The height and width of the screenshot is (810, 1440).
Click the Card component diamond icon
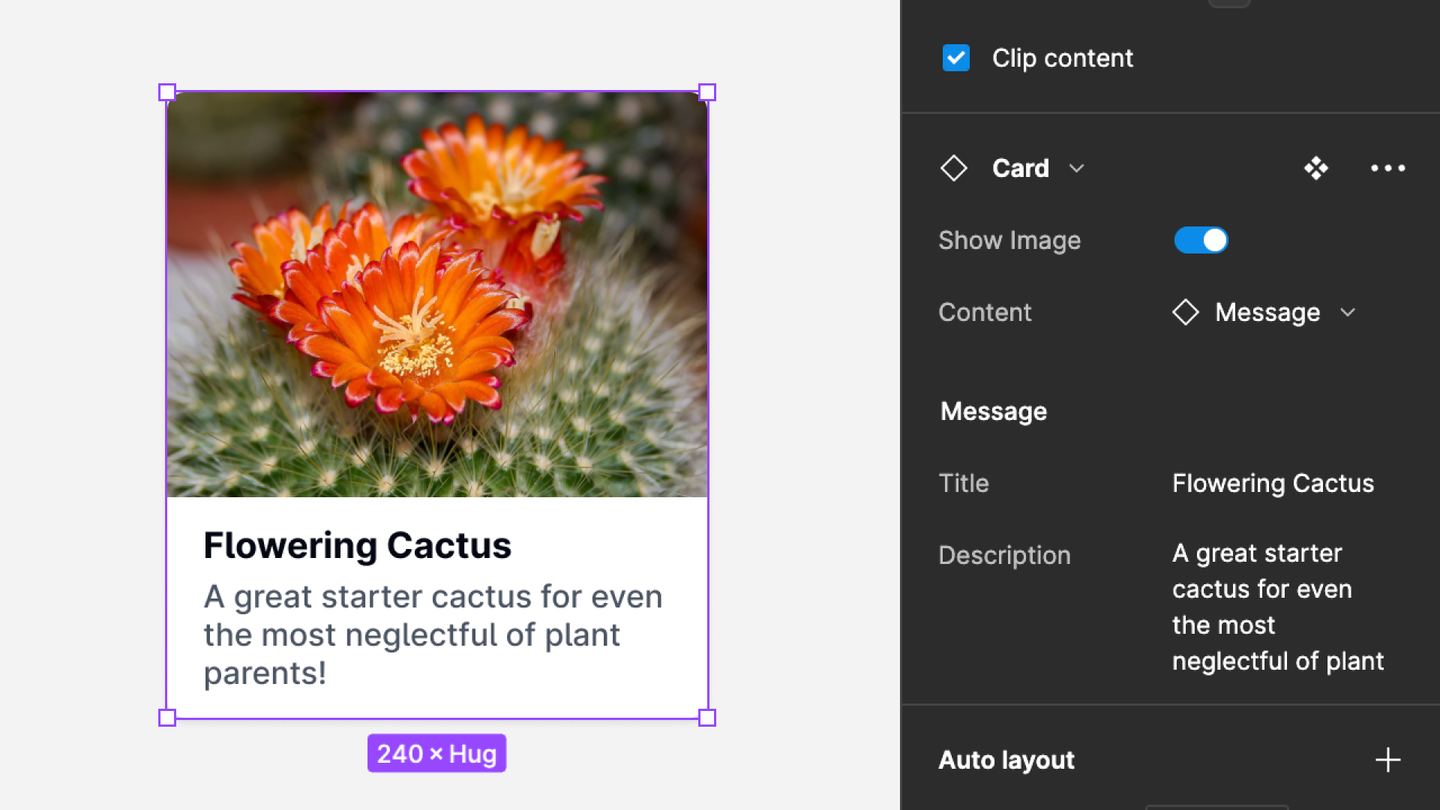(x=954, y=168)
